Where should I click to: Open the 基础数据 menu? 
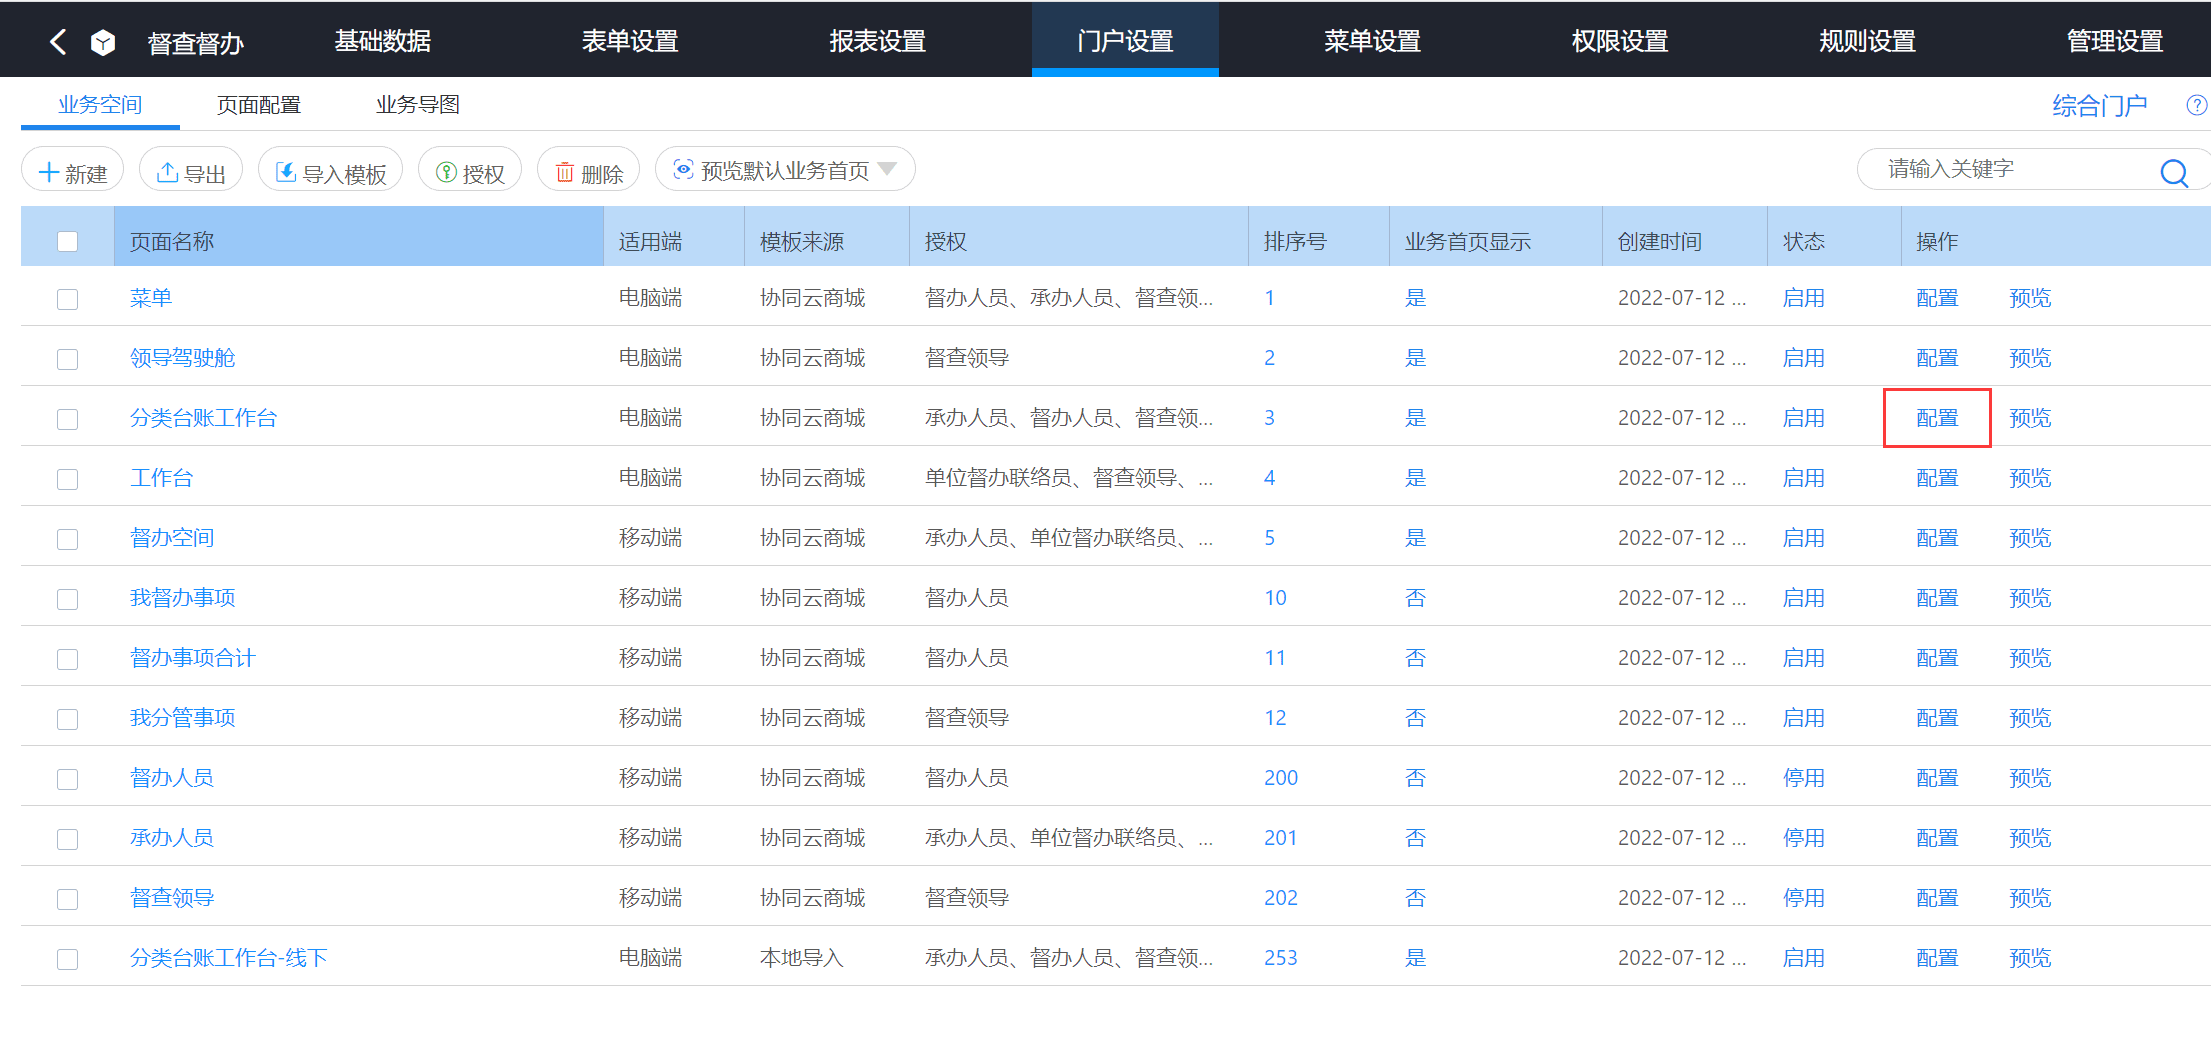(382, 41)
